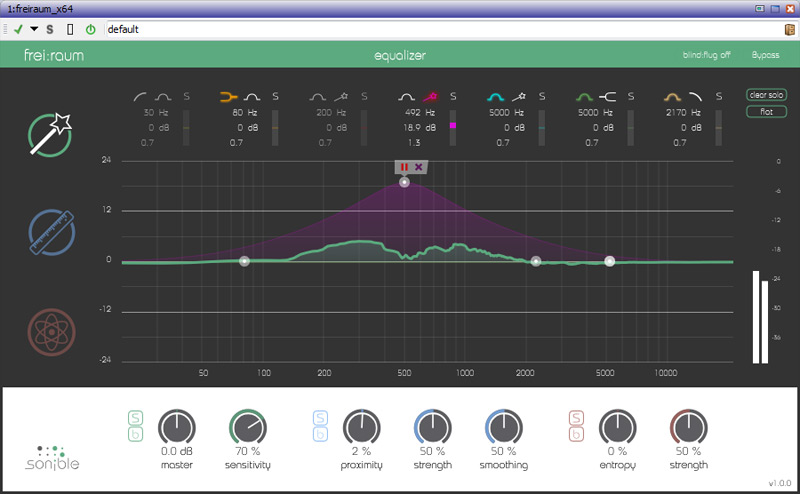Click the sensitivity knob at 70 %

tap(247, 428)
